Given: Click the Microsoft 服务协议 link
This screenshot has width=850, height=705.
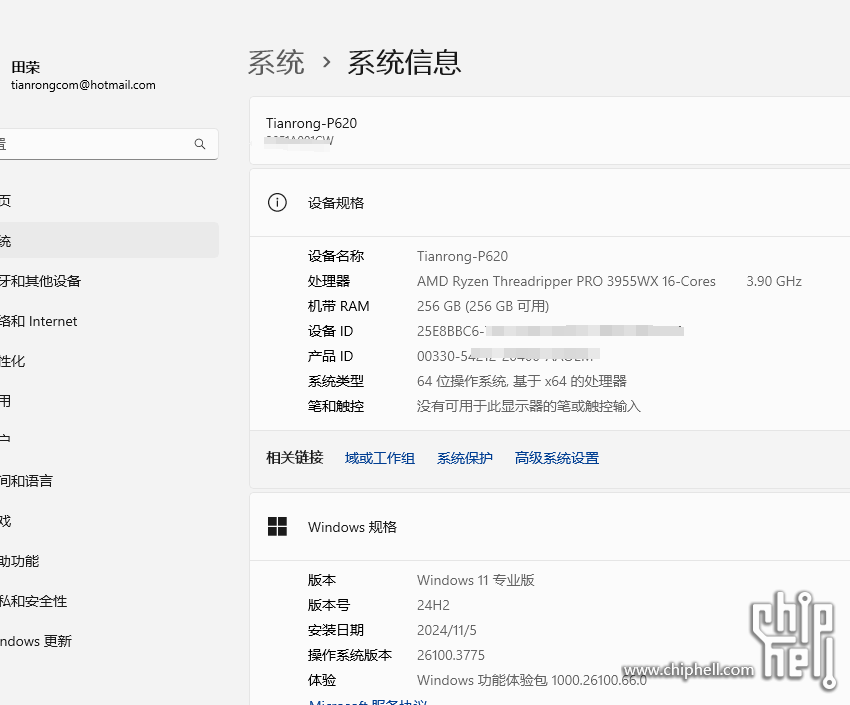Looking at the screenshot, I should click(x=368, y=702).
